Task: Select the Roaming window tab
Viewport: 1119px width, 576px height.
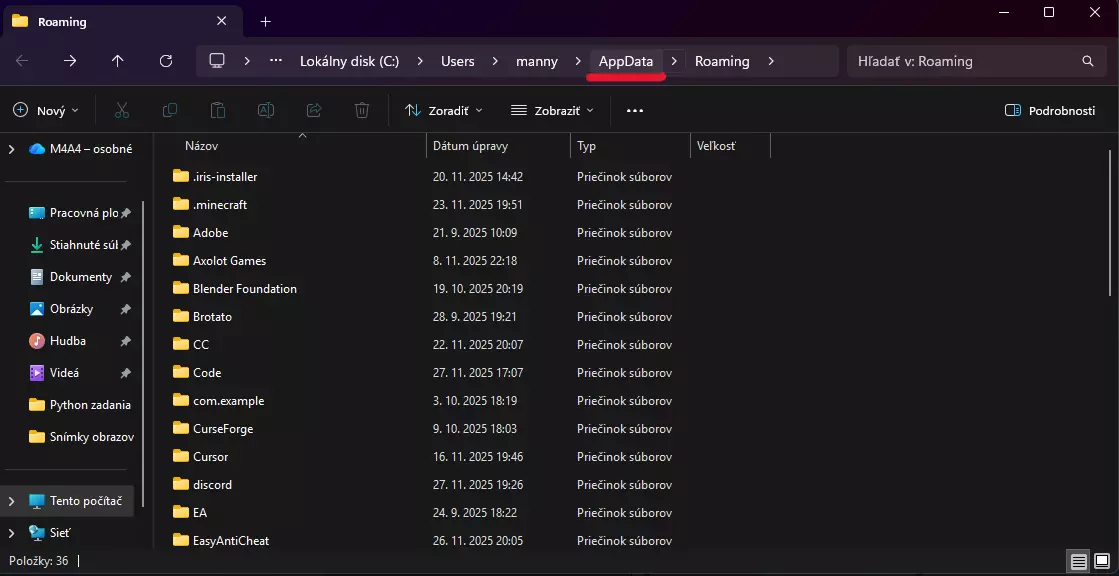Action: click(121, 21)
